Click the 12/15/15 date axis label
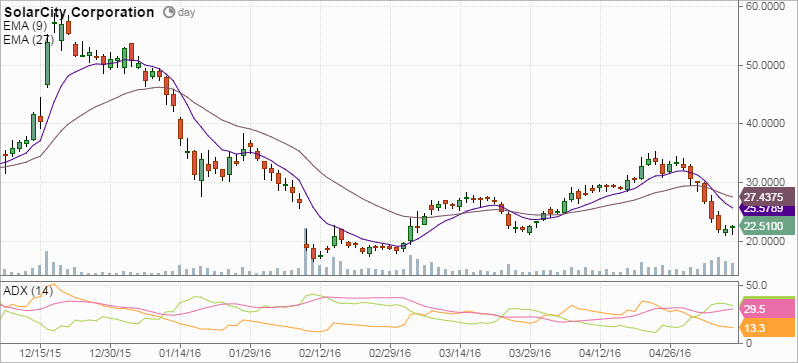 pos(39,352)
